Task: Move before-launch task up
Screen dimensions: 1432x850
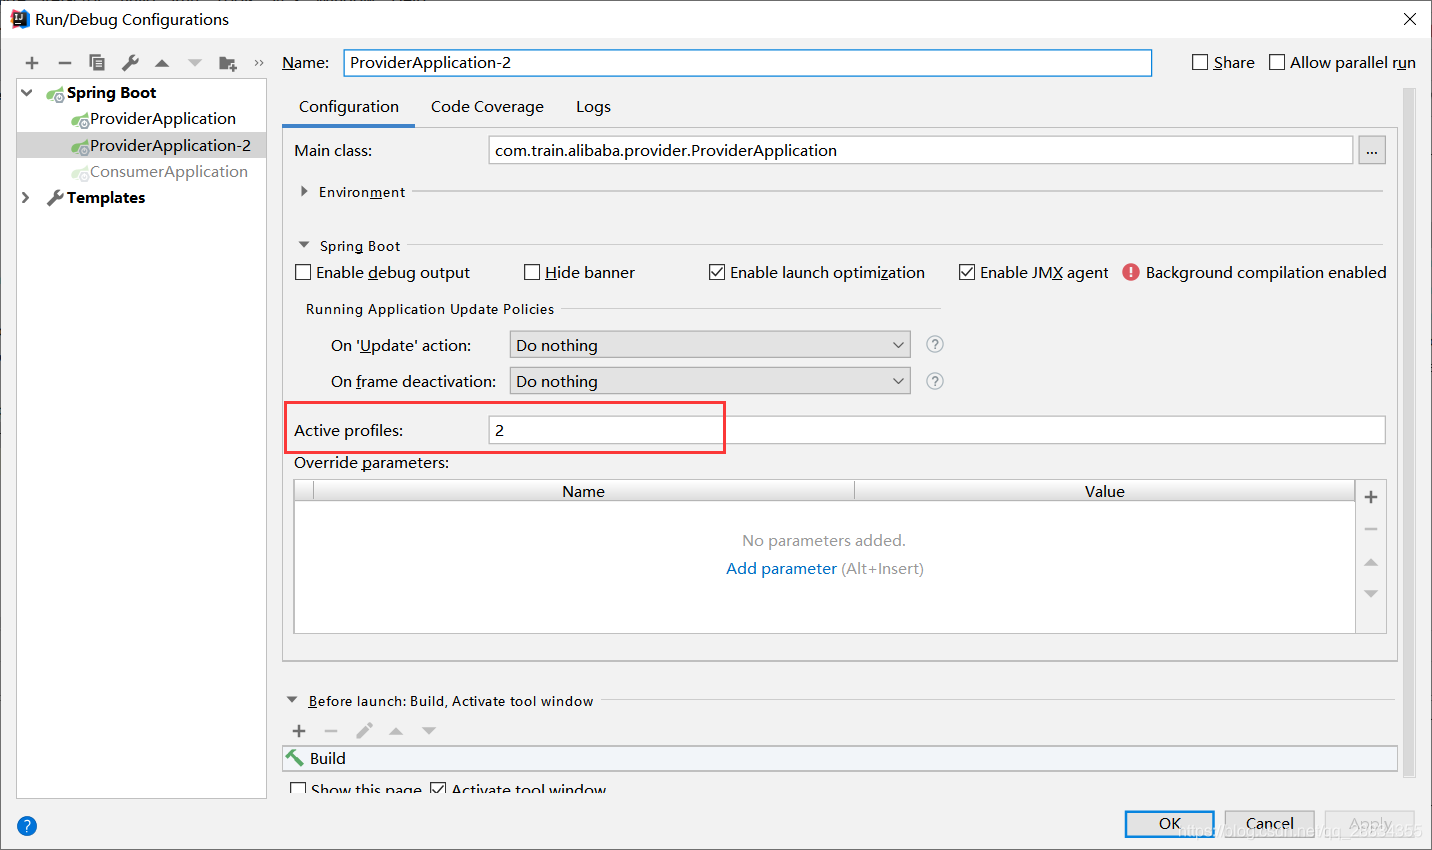Action: pyautogui.click(x=396, y=731)
